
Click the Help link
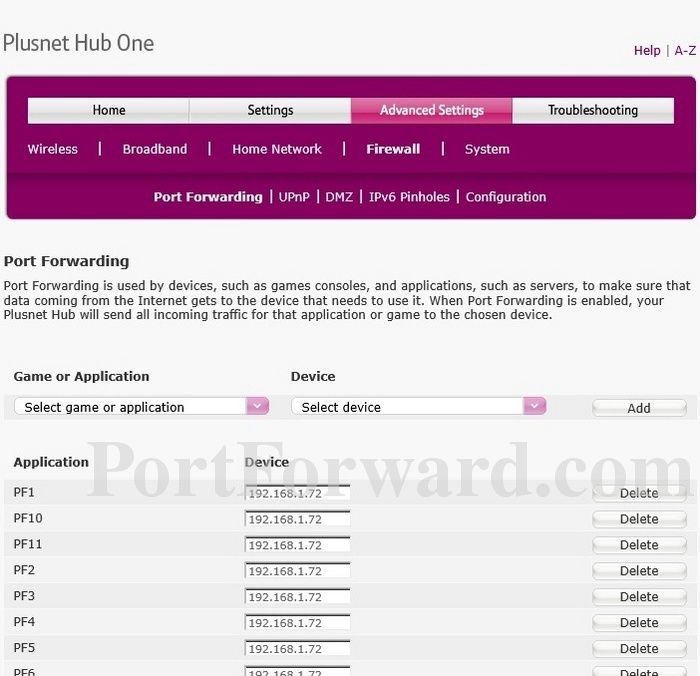click(x=647, y=50)
